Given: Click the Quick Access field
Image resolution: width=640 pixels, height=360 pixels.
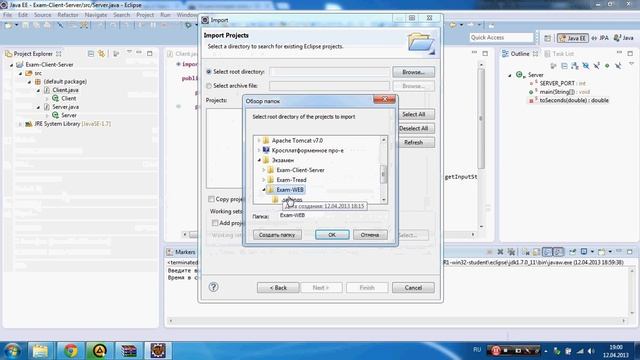Looking at the screenshot, I should [502, 38].
